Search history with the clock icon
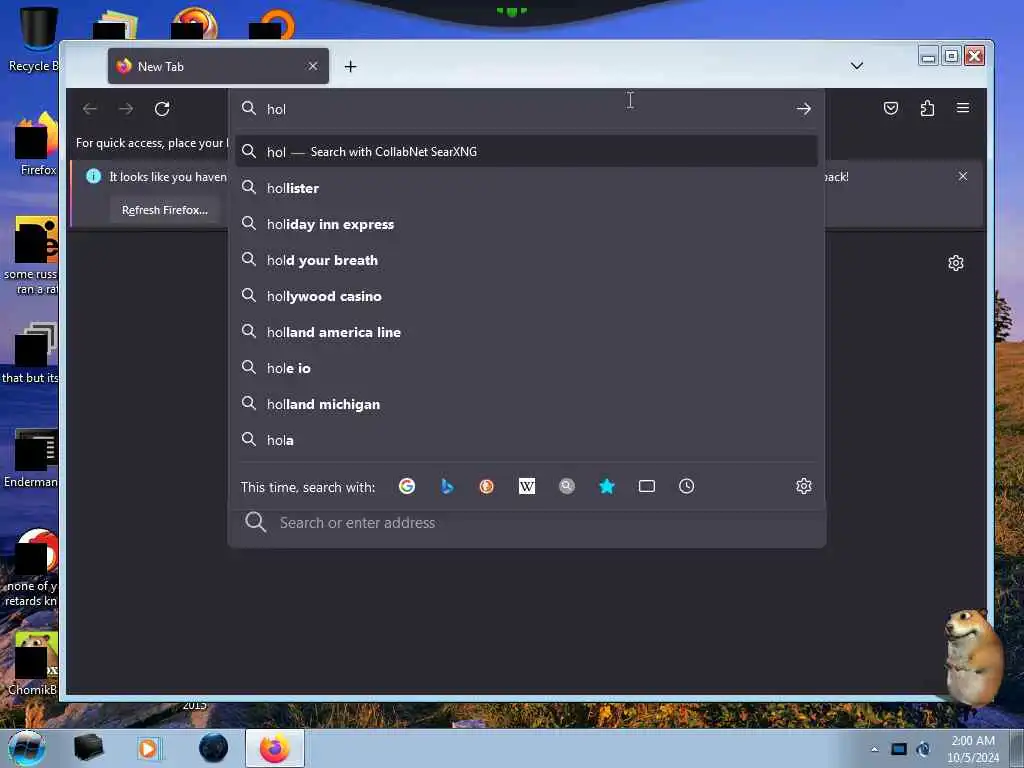 tap(686, 486)
